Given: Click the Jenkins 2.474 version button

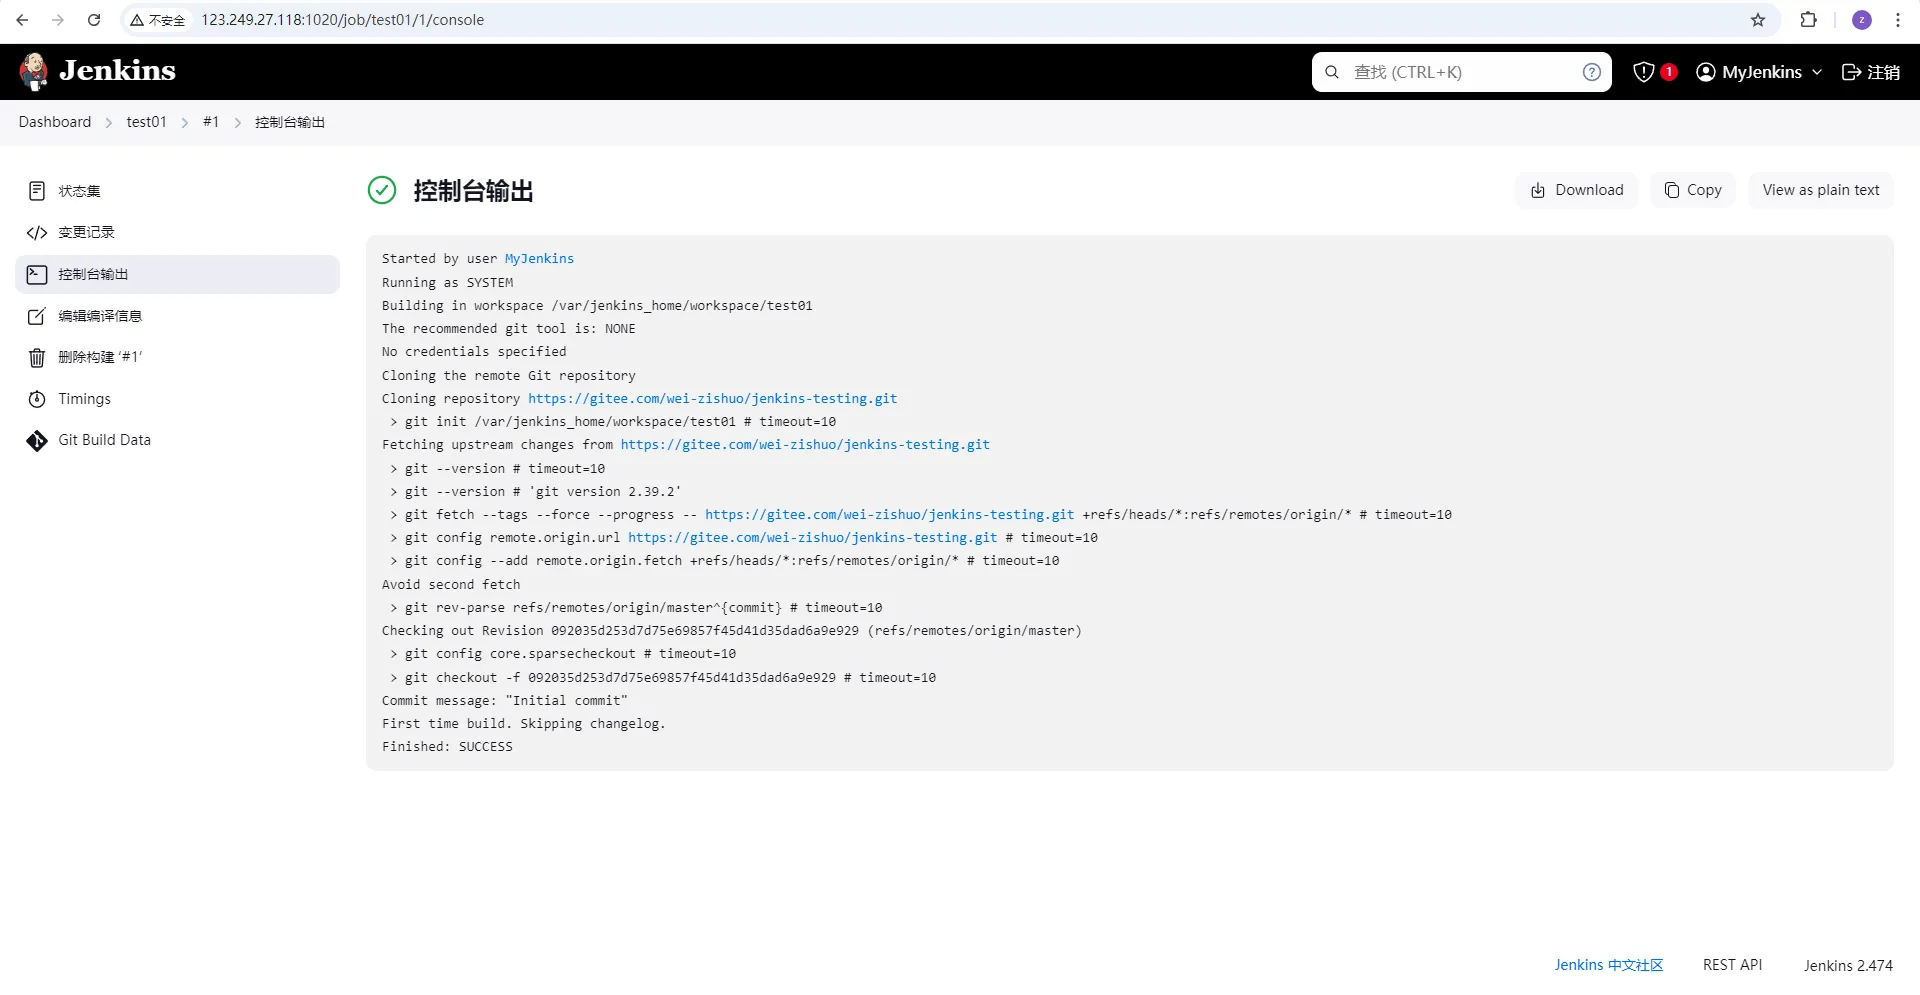Looking at the screenshot, I should click(x=1848, y=965).
